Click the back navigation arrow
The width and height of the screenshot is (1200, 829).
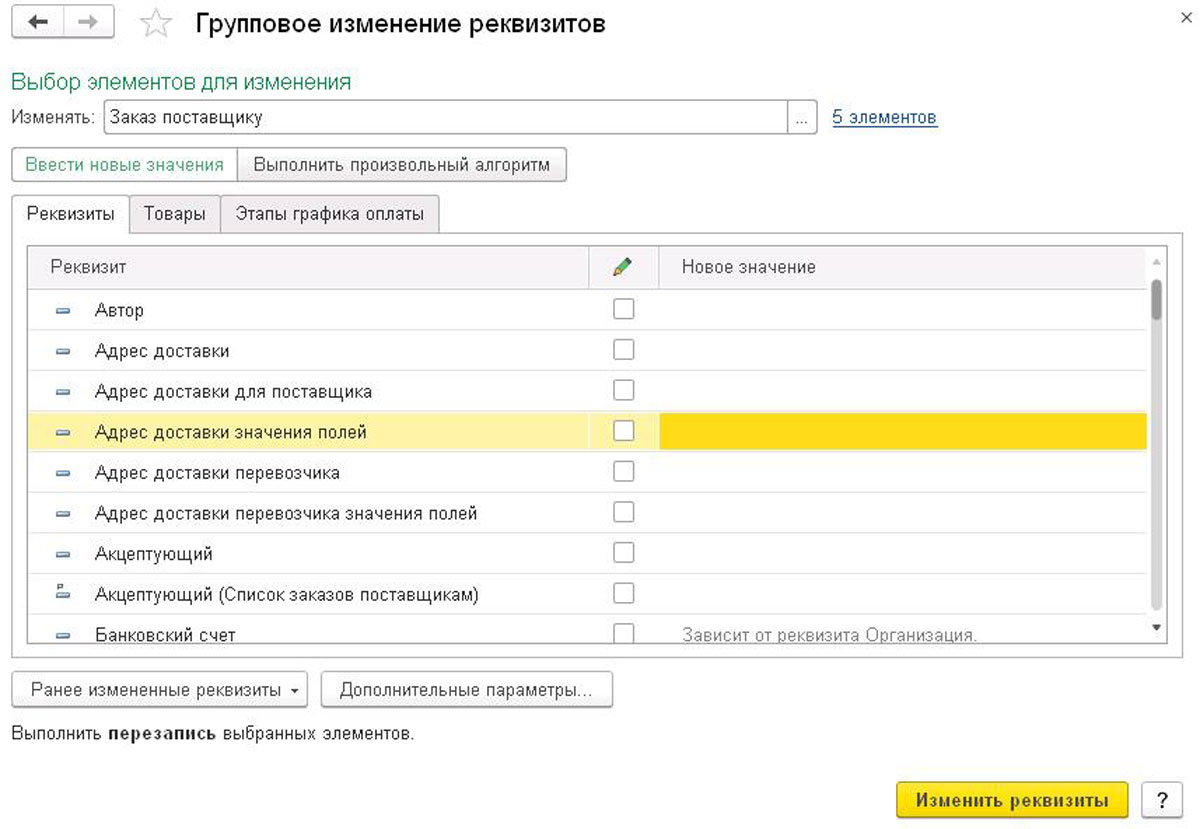(x=38, y=23)
